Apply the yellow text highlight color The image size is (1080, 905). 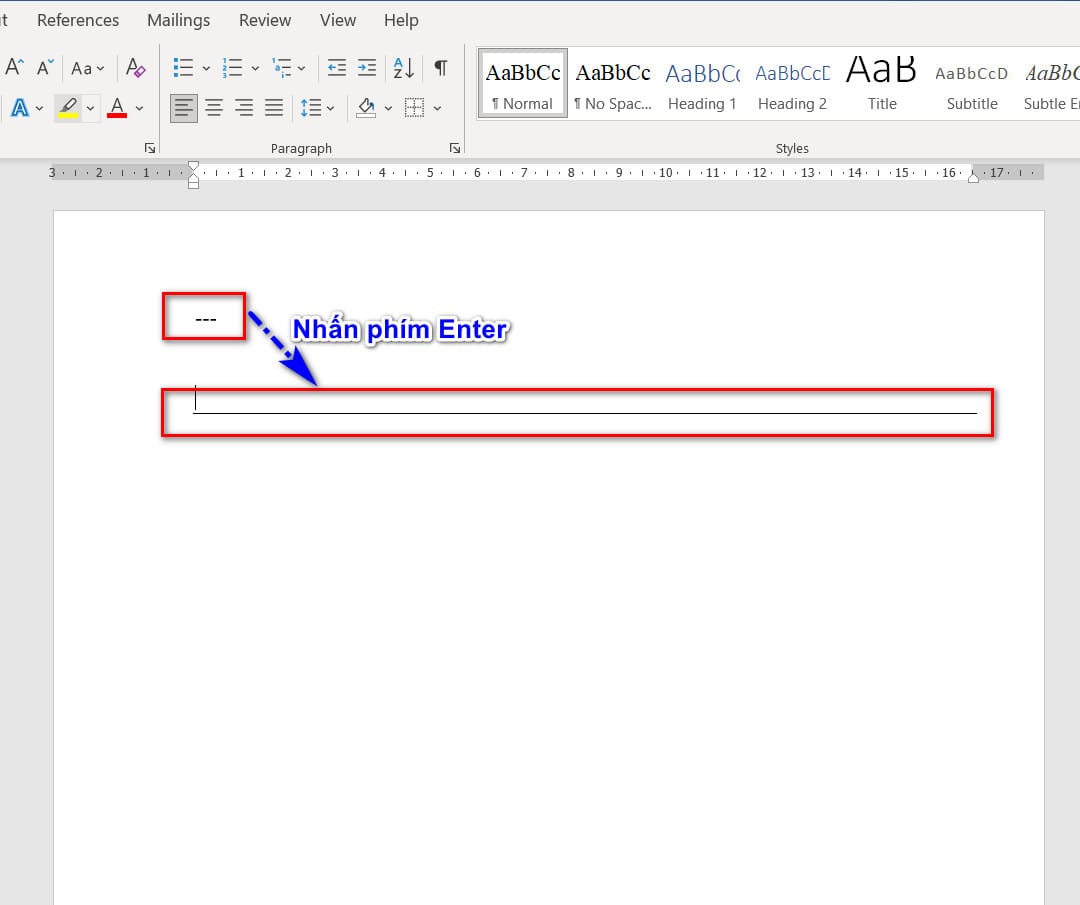pyautogui.click(x=68, y=107)
